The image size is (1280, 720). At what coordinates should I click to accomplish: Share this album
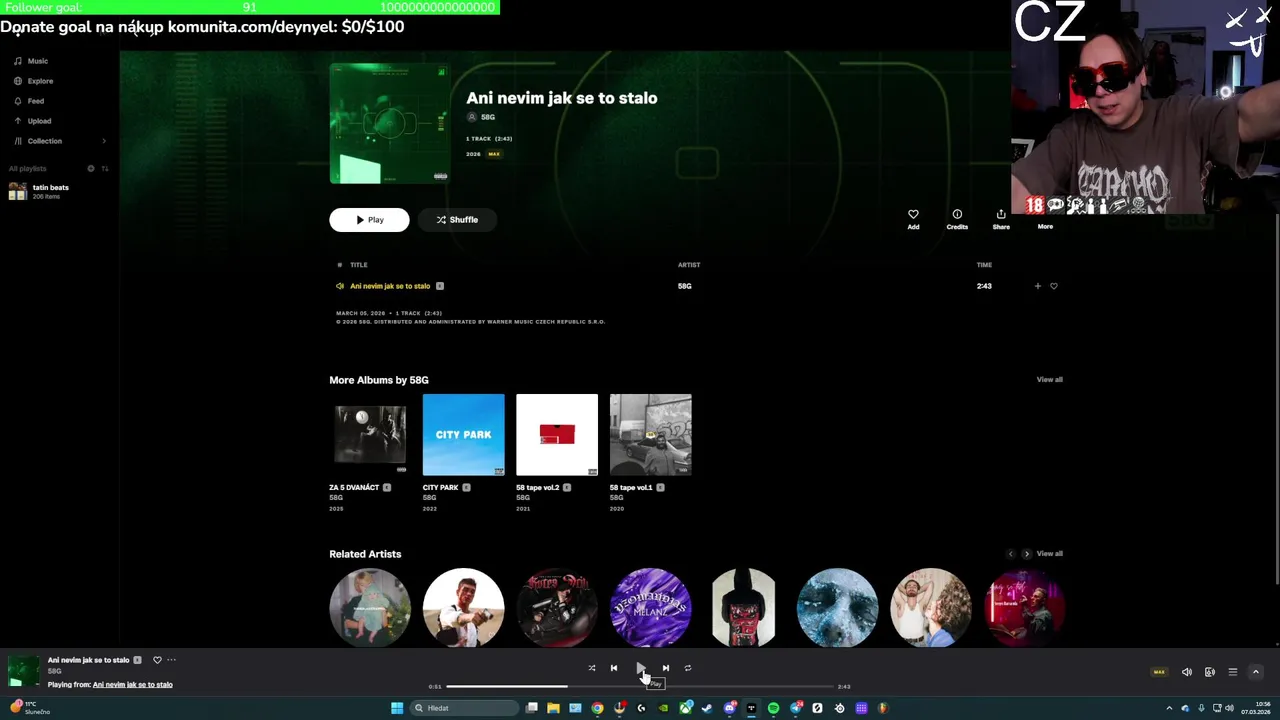pyautogui.click(x=1001, y=219)
